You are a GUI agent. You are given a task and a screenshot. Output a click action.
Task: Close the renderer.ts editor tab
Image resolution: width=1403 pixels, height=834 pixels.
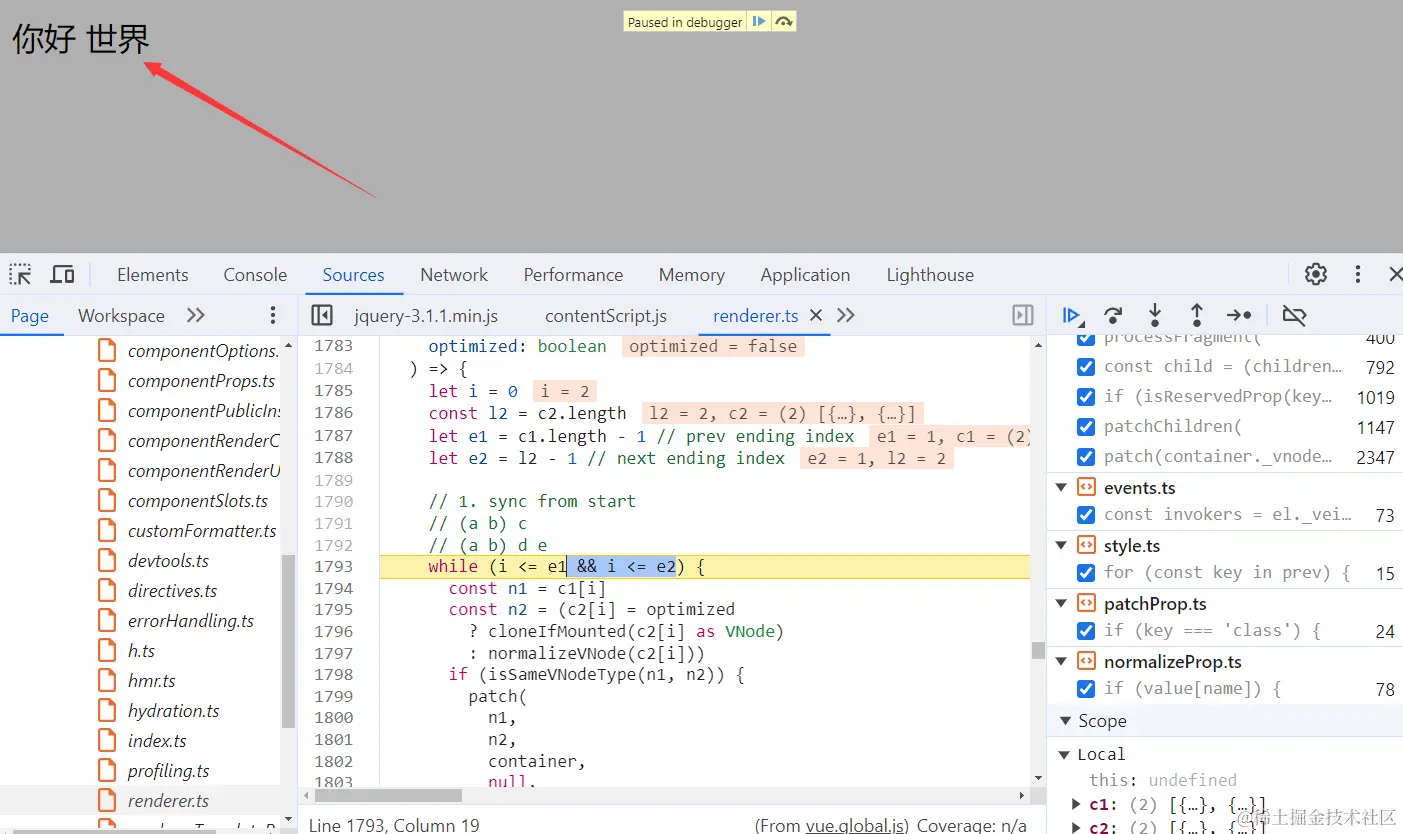click(x=816, y=315)
